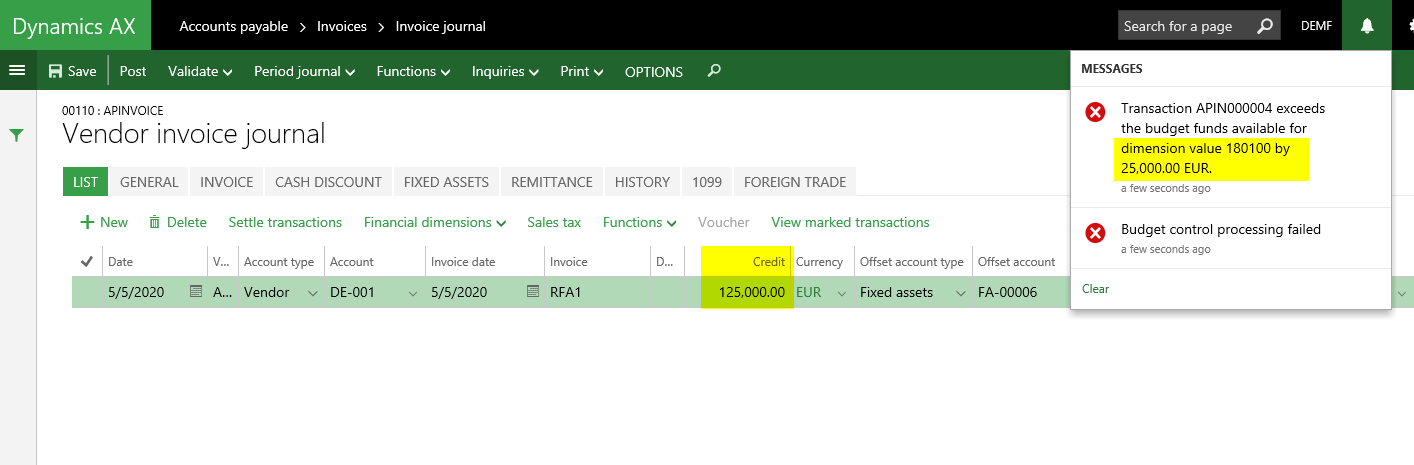This screenshot has height=465, width=1414.
Task: Toggle the select-all checkmark column header
Action: 87,262
